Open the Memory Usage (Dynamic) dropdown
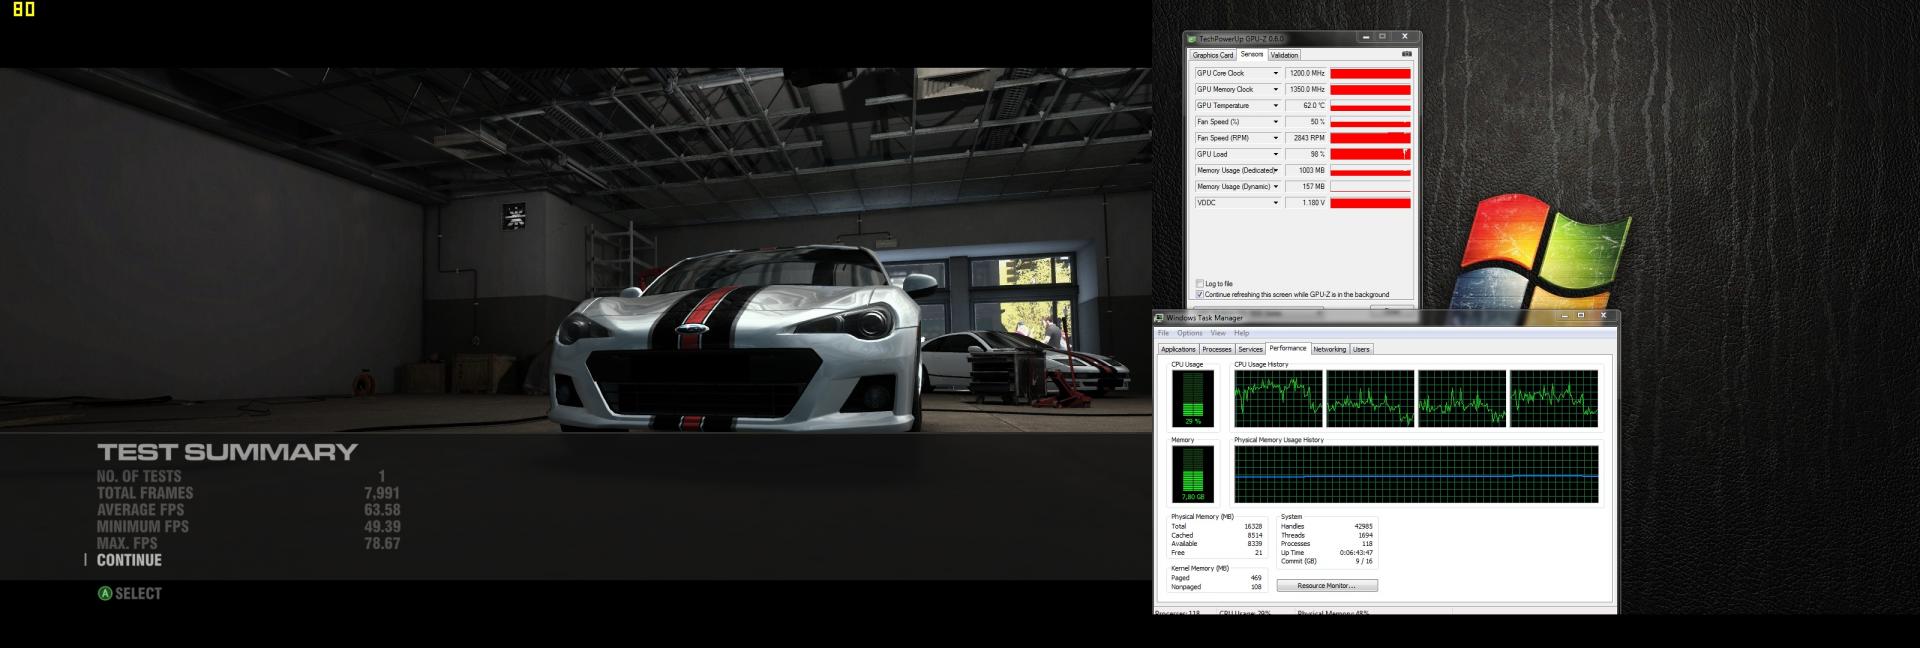 [1275, 186]
